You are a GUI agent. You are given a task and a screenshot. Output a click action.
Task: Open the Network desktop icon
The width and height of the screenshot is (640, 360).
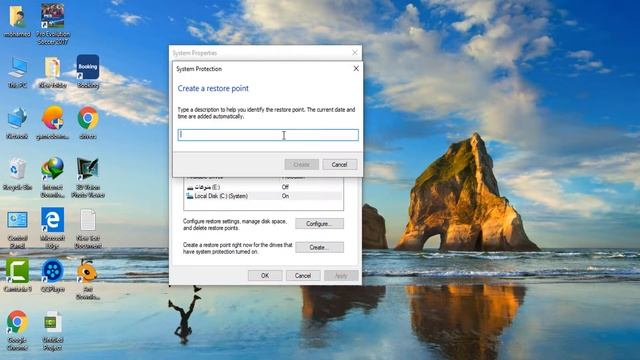[17, 124]
